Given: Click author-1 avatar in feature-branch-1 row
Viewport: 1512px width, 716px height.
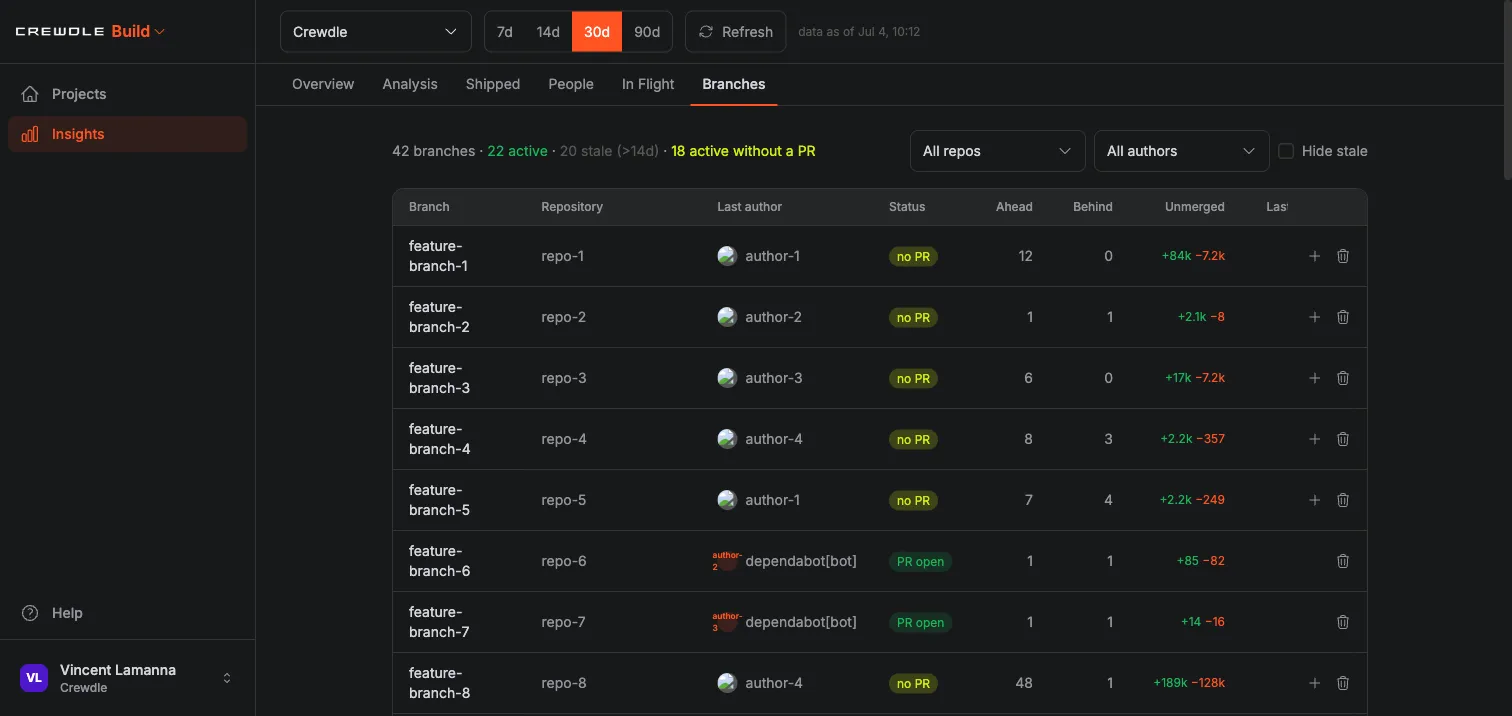Looking at the screenshot, I should pyautogui.click(x=727, y=256).
